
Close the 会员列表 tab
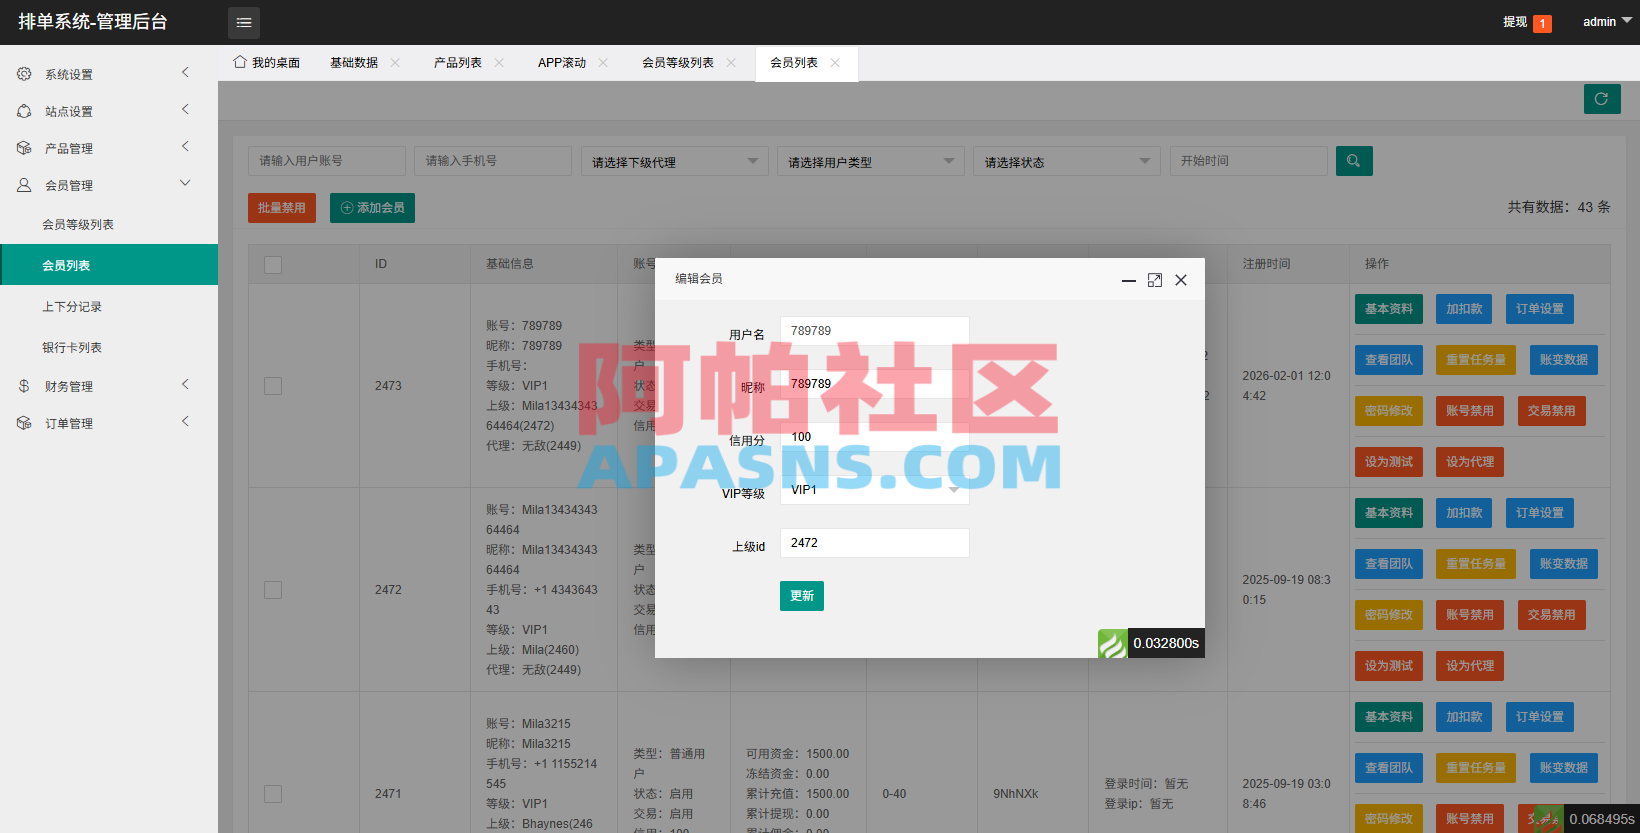[835, 62]
